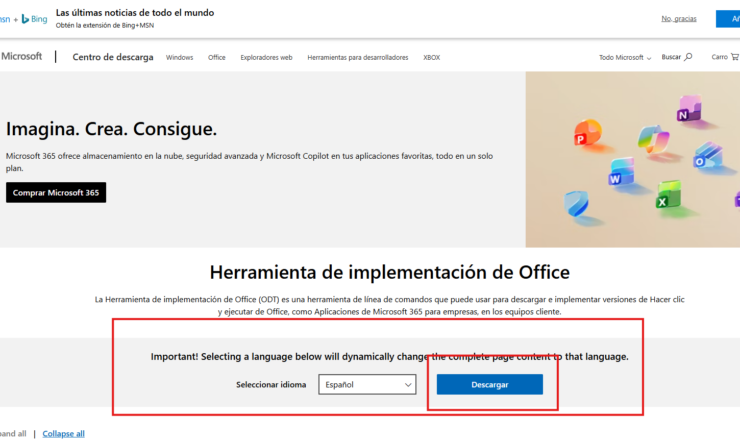Open the Windows navigation menu item
This screenshot has height=440, width=740.
[x=179, y=57]
